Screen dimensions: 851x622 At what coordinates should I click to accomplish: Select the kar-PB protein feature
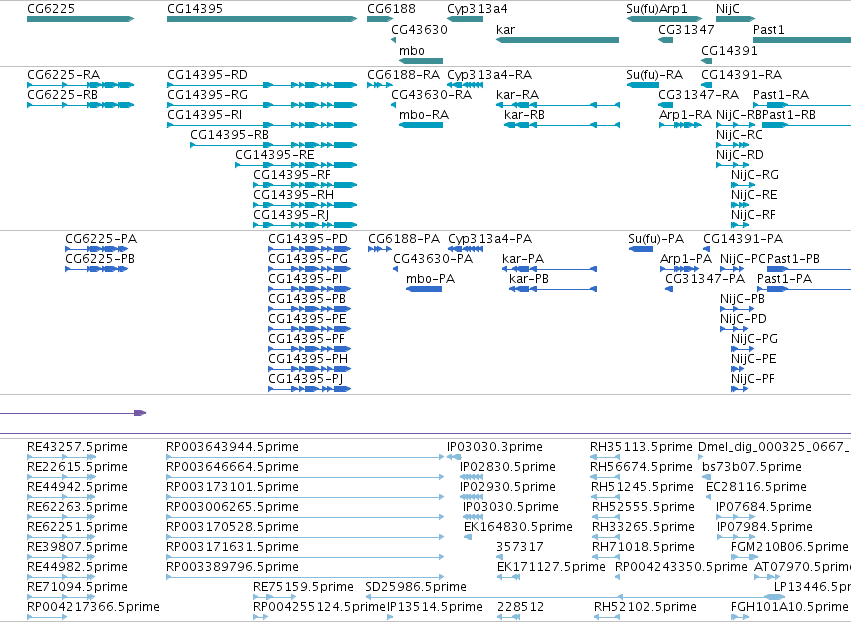tap(553, 289)
